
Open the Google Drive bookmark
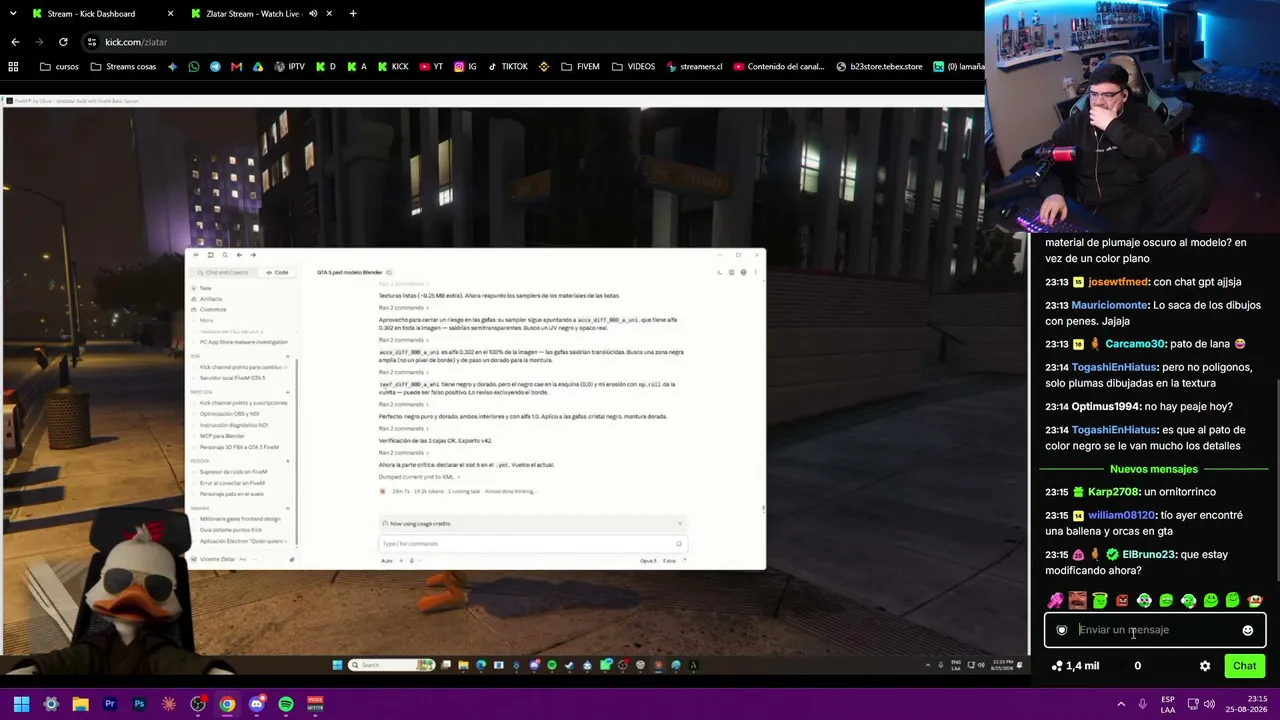pos(258,67)
